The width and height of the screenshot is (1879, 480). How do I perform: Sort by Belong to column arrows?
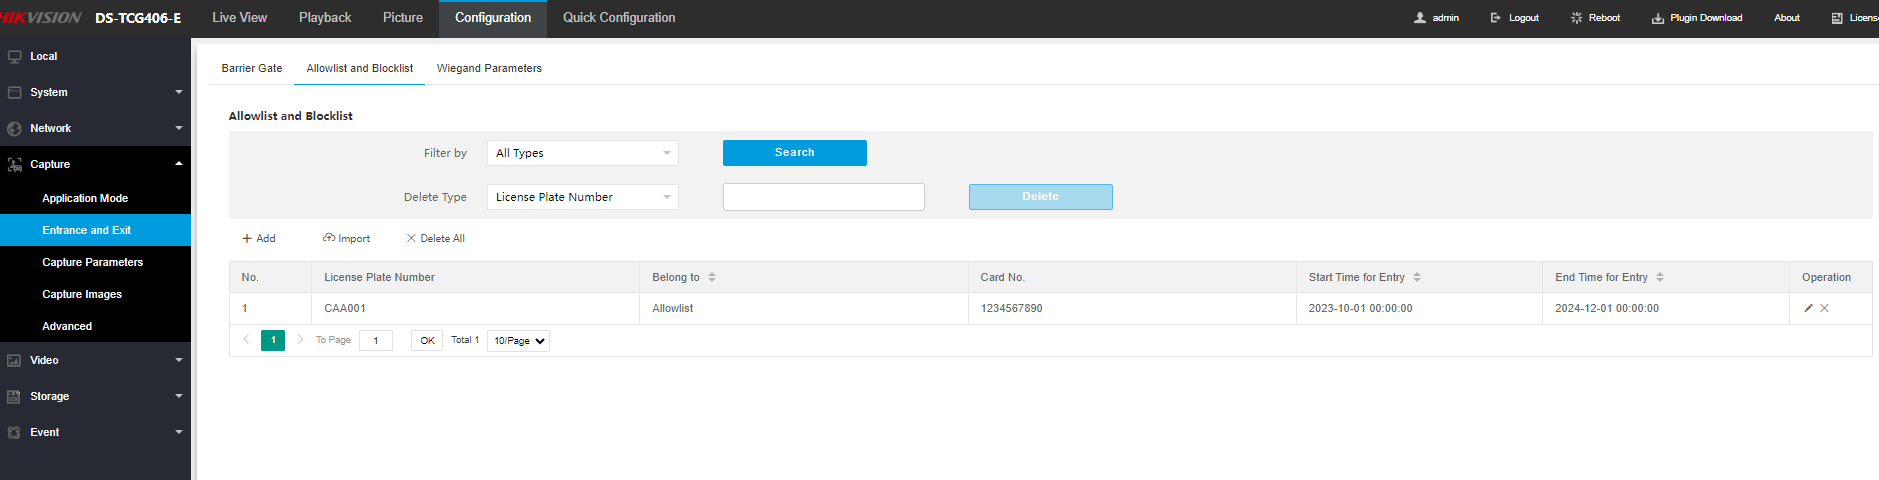[712, 277]
